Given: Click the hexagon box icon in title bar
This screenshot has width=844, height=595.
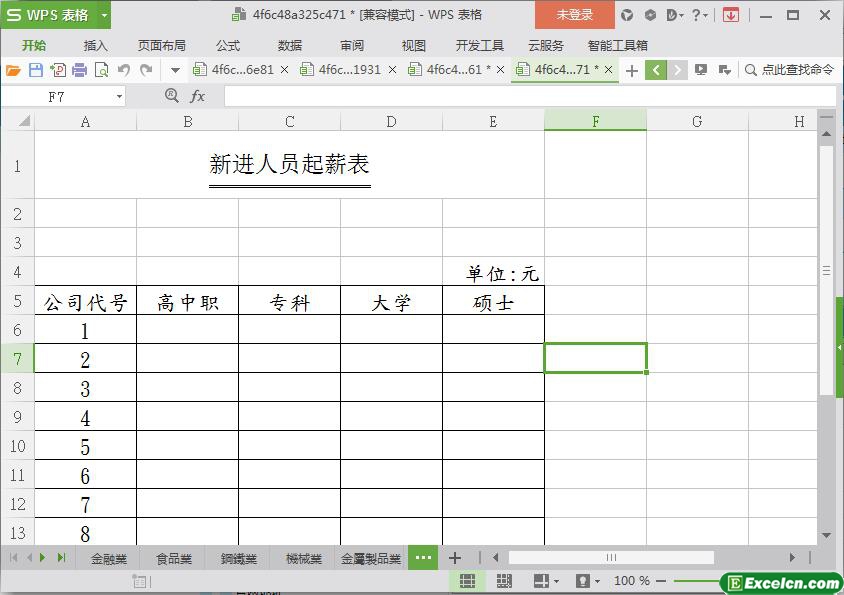Looking at the screenshot, I should pos(650,15).
